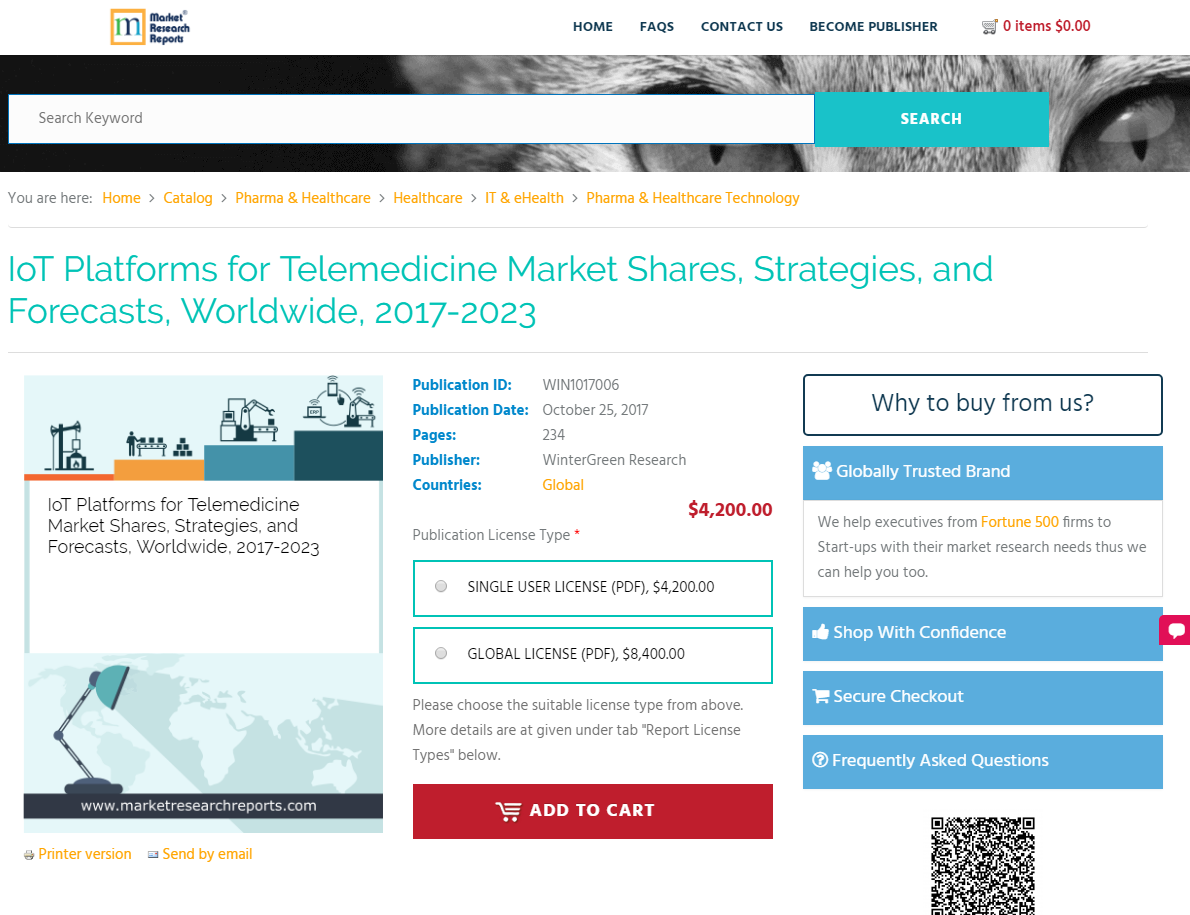The height and width of the screenshot is (915, 1190).
Task: Select the Single User License radio button
Action: (441, 586)
